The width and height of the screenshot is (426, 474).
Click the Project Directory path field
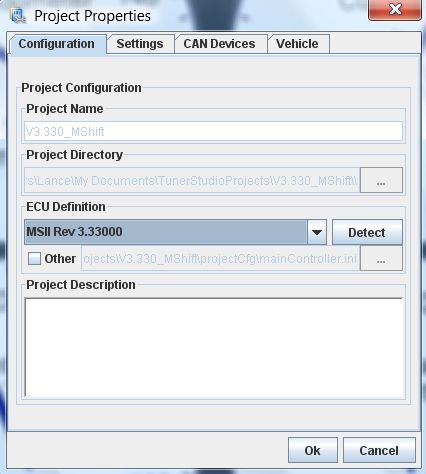coord(192,181)
